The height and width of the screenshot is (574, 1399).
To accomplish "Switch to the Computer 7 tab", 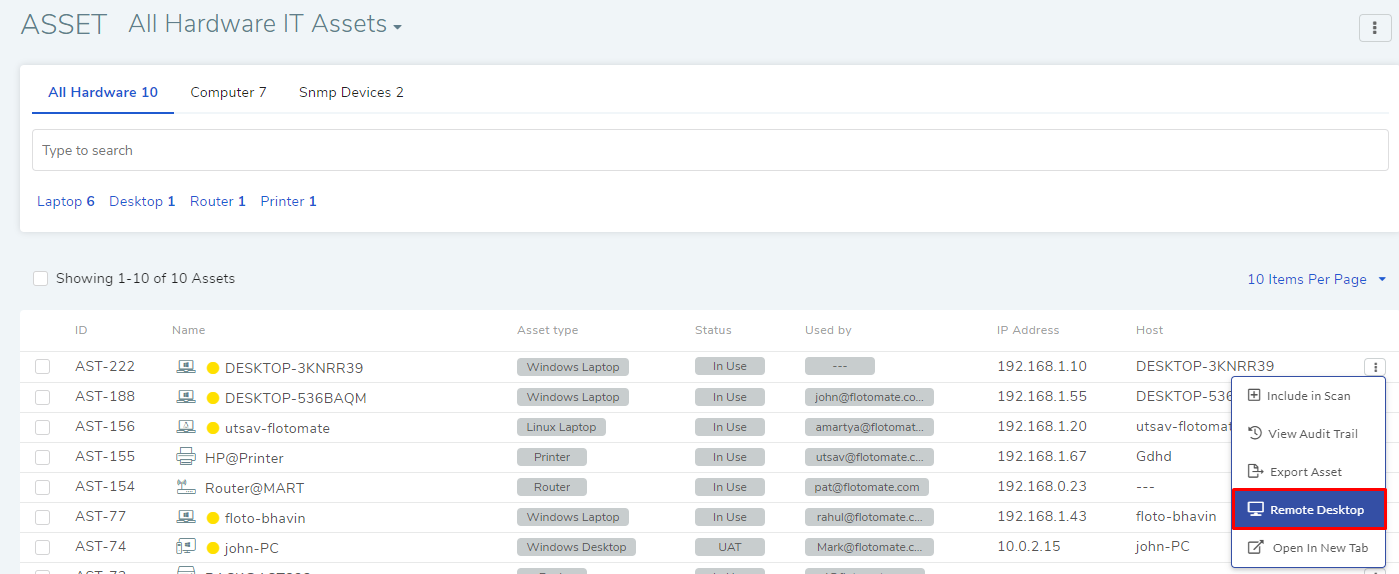I will point(228,92).
